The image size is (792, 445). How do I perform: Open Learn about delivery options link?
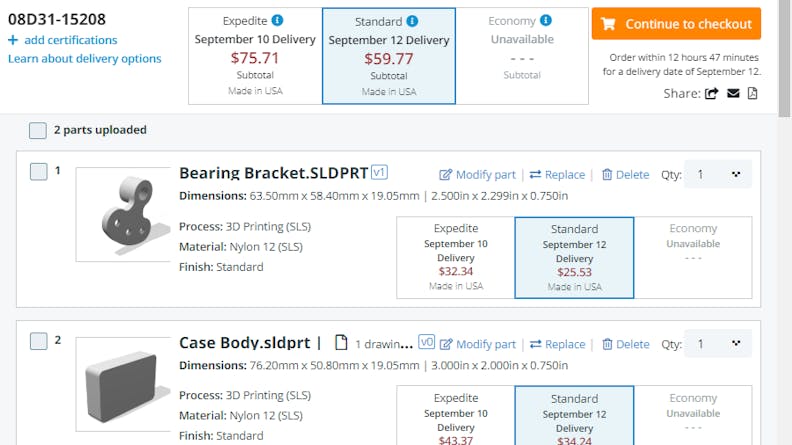coord(85,58)
